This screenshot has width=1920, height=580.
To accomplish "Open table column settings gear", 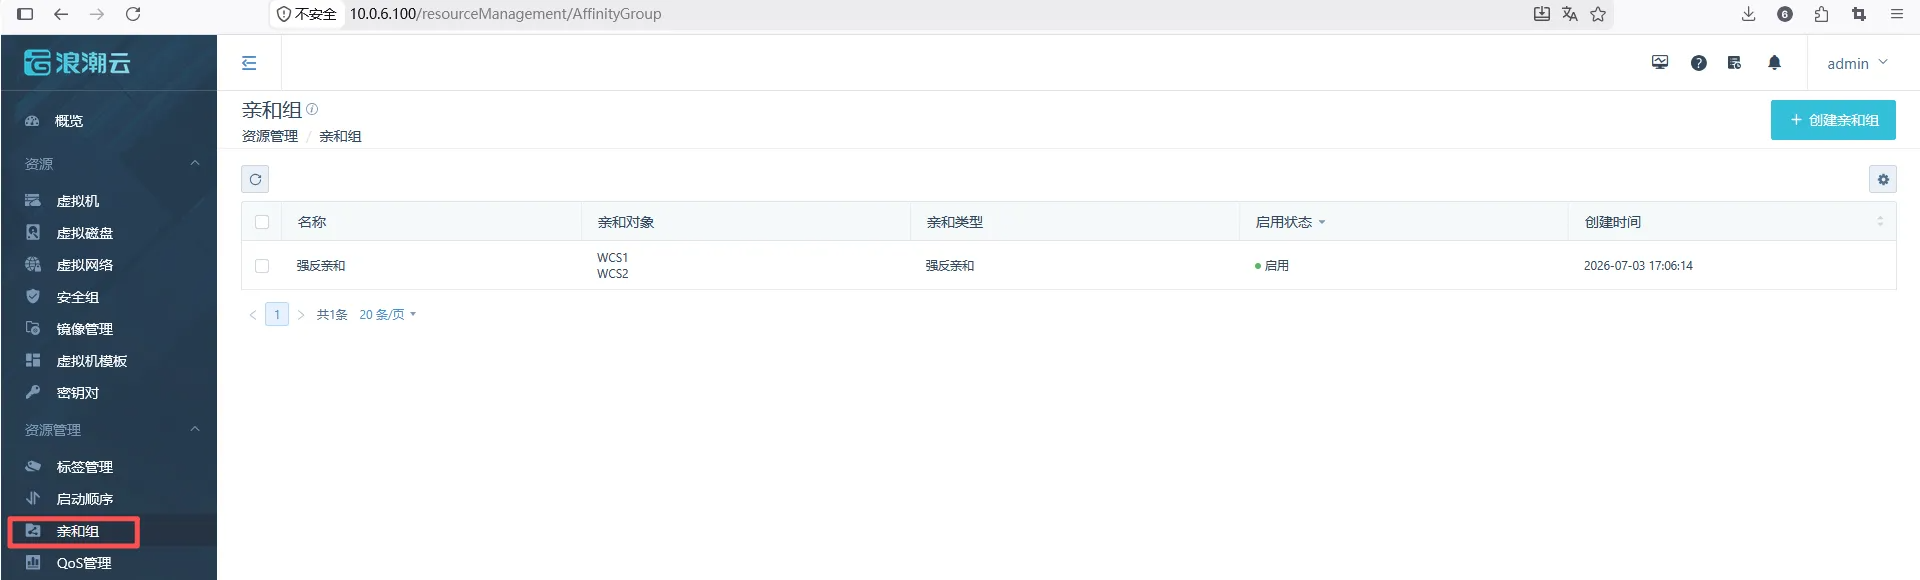I will 1883,179.
